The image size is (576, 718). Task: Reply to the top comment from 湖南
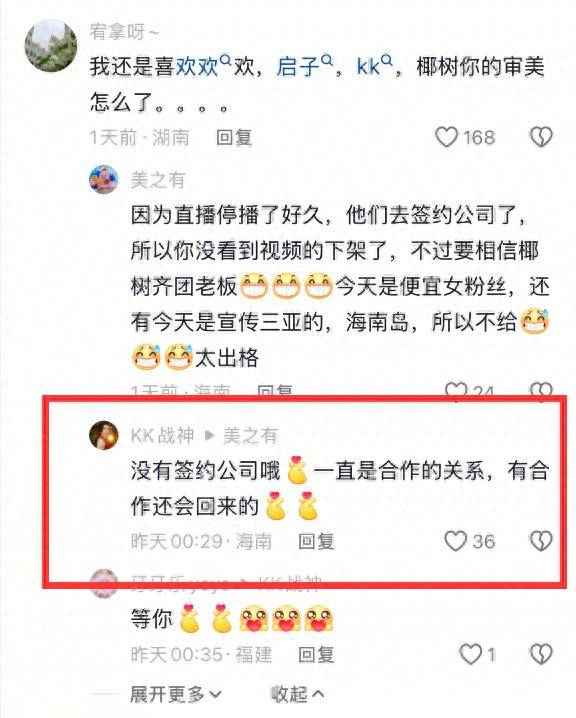point(234,137)
